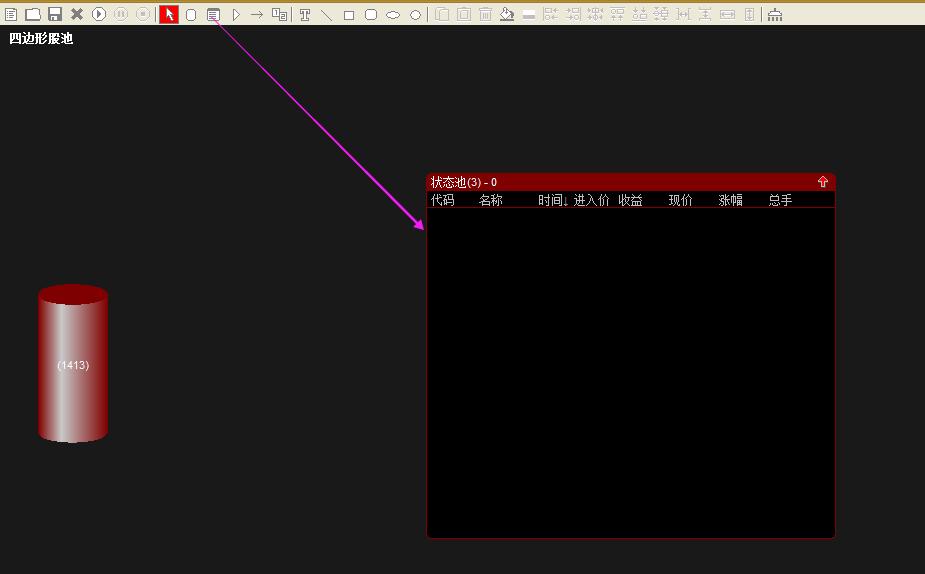Save using the floppy disk icon

[x=55, y=14]
